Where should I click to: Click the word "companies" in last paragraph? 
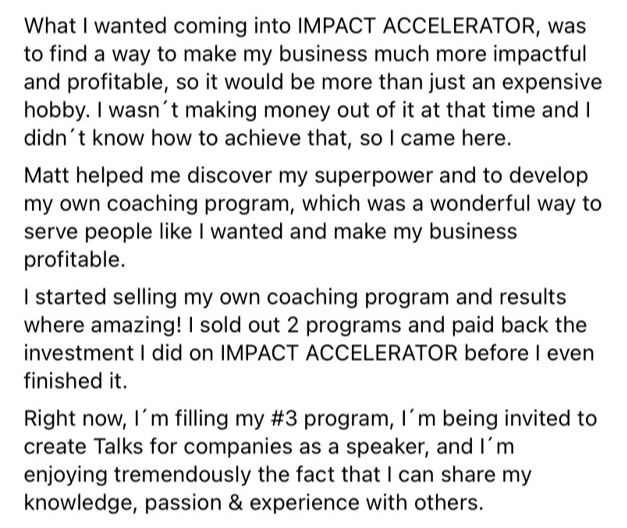pyautogui.click(x=238, y=448)
